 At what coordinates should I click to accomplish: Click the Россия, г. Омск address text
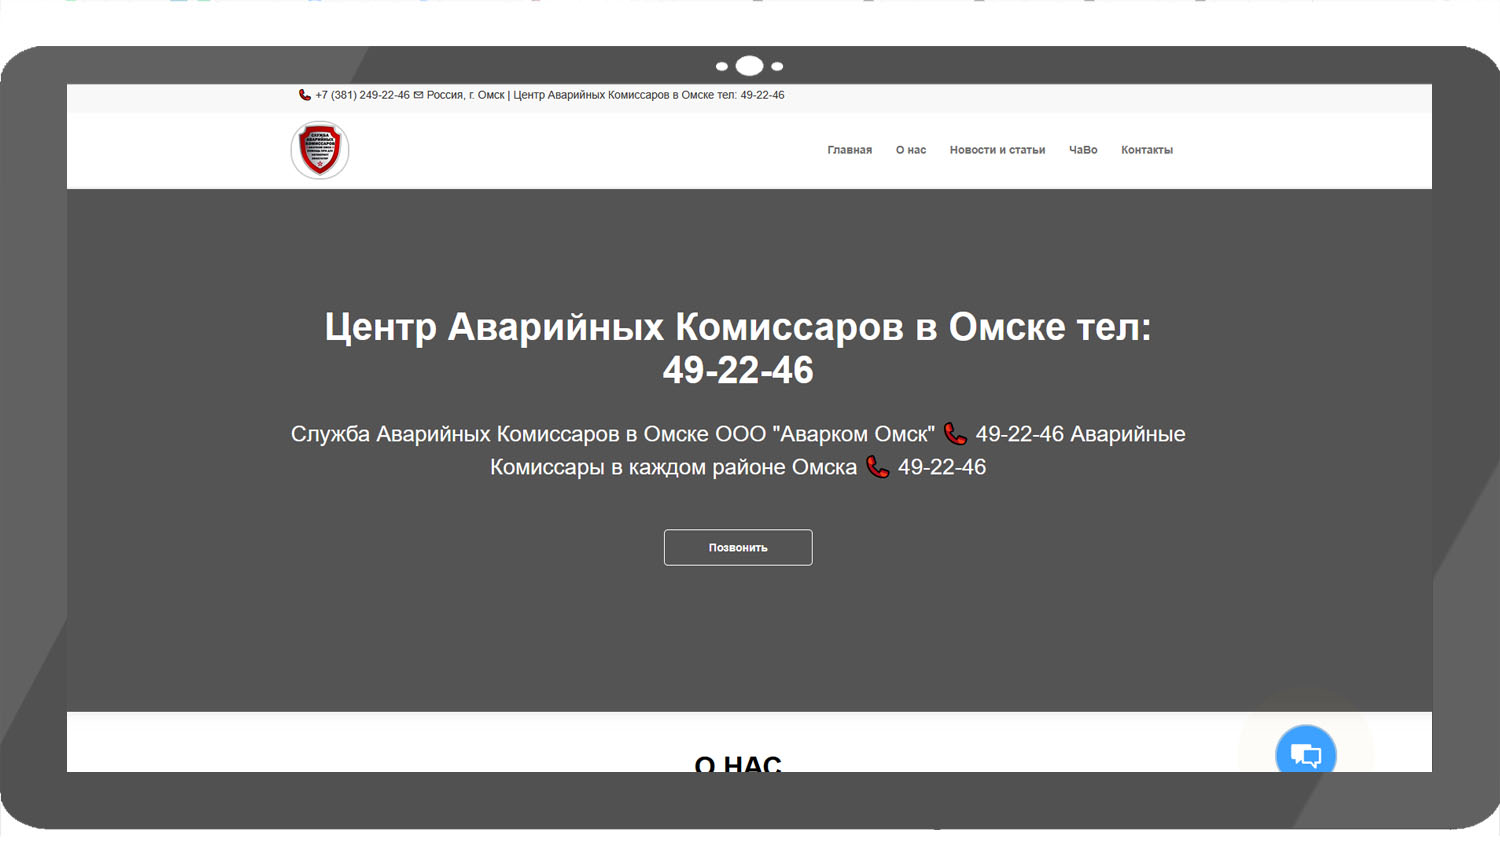(465, 95)
